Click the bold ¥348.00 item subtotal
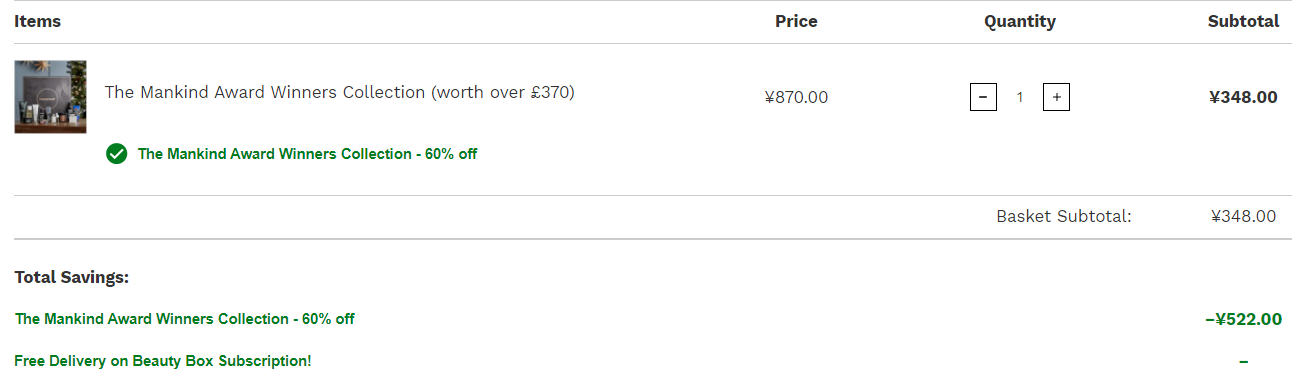Screen dimensions: 1292x372 coord(1243,97)
